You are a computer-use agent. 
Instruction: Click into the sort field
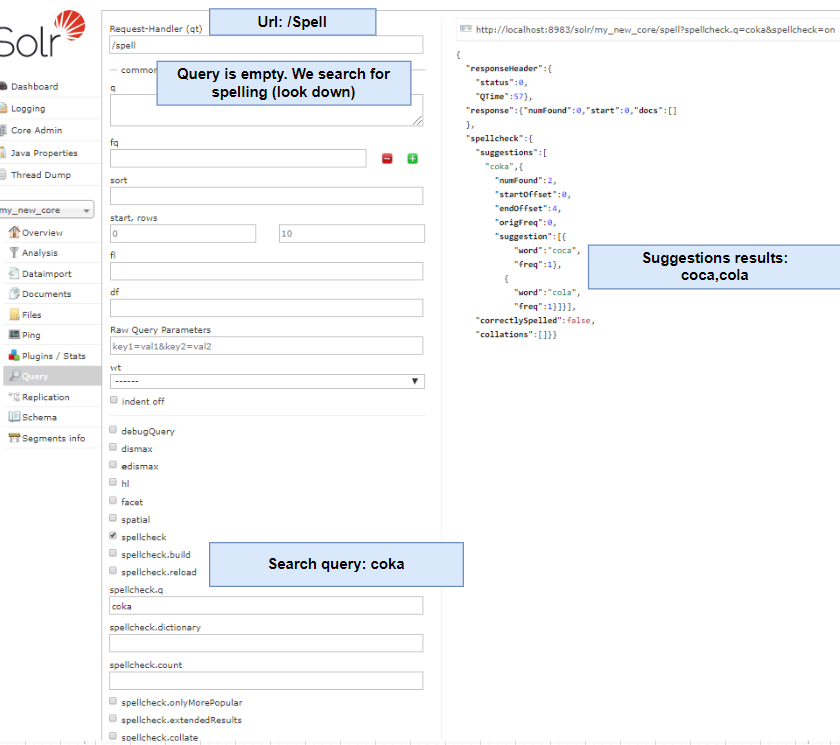[266, 196]
